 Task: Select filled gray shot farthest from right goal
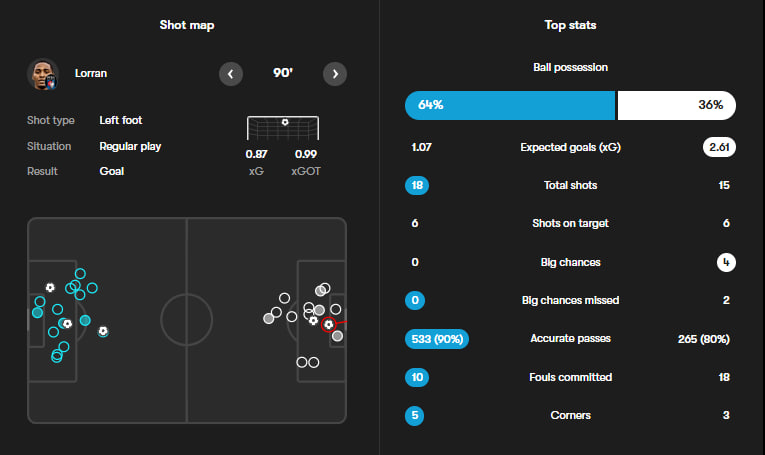(x=268, y=318)
